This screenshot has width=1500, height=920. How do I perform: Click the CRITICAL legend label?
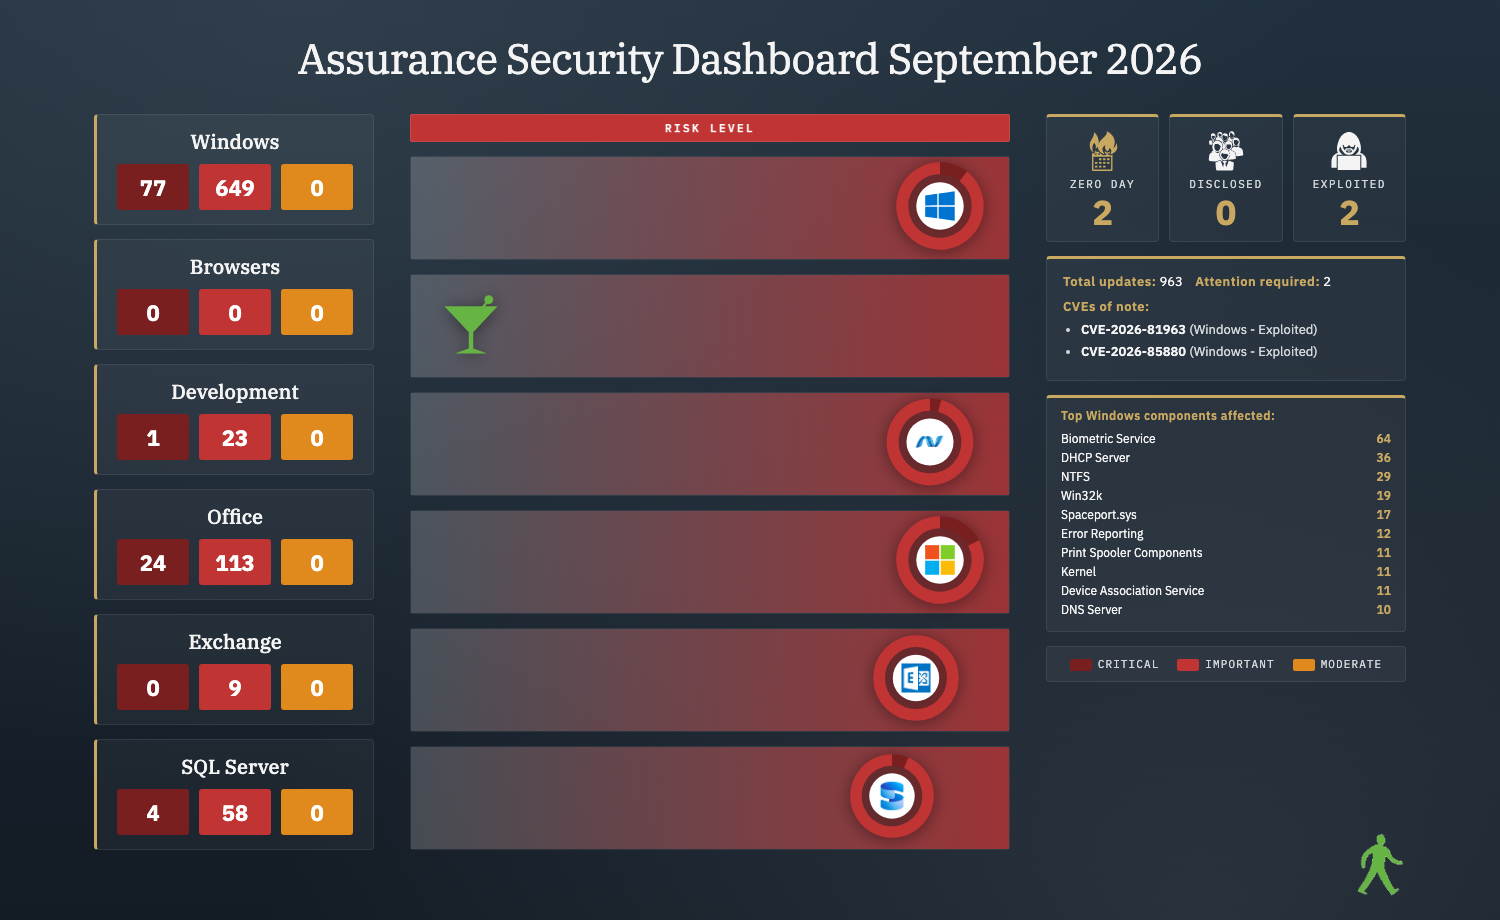pyautogui.click(x=1128, y=665)
